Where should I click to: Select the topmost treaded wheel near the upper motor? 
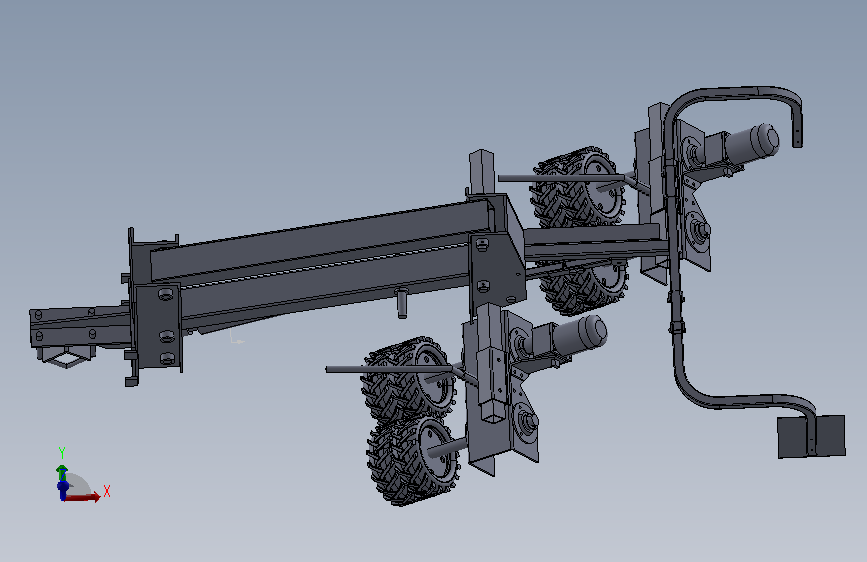tap(578, 187)
